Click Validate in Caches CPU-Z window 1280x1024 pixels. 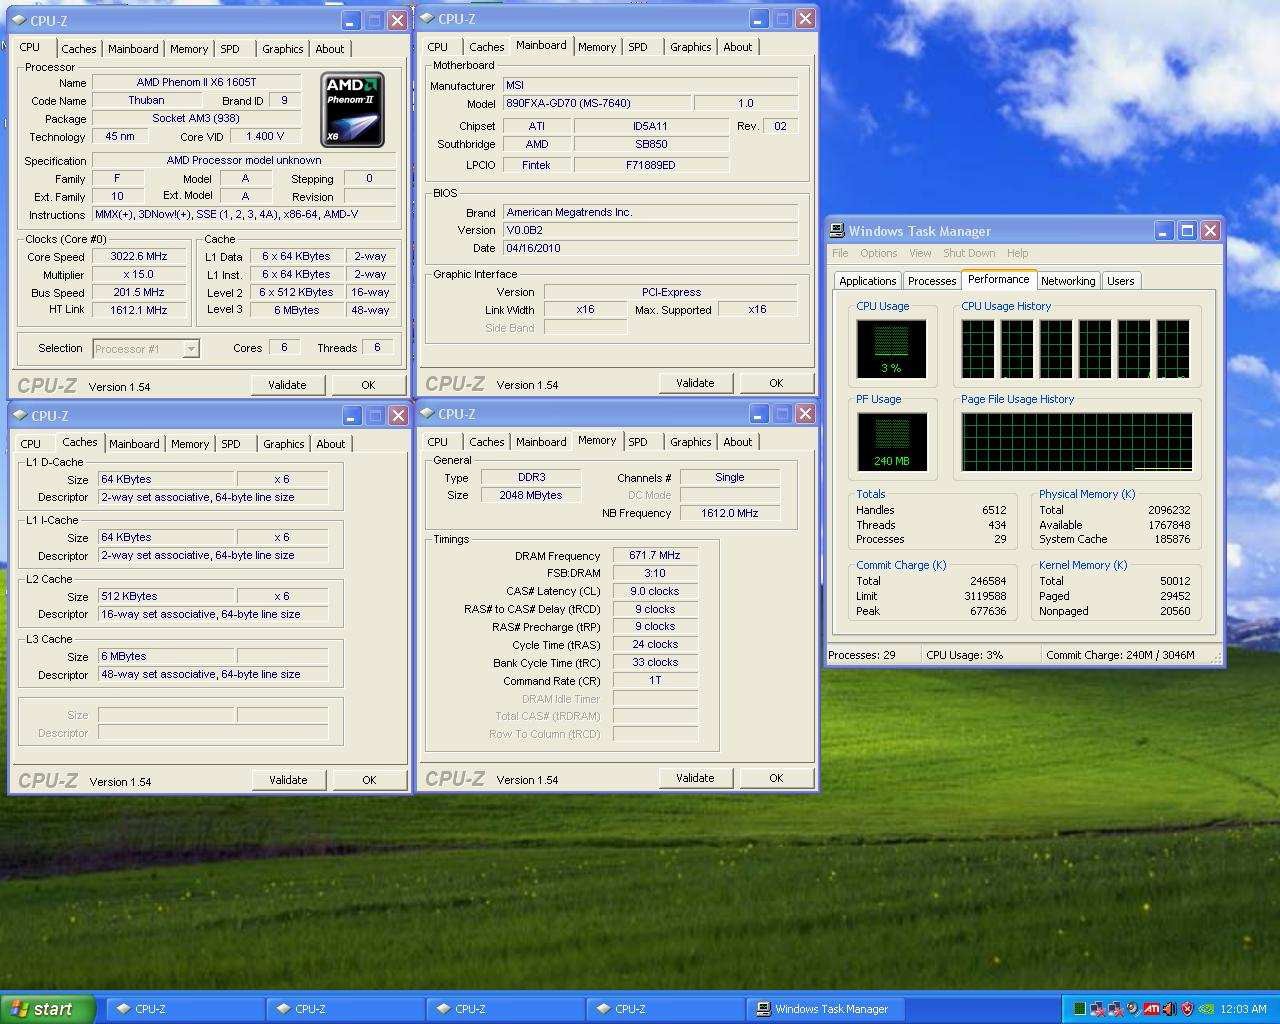pos(288,780)
